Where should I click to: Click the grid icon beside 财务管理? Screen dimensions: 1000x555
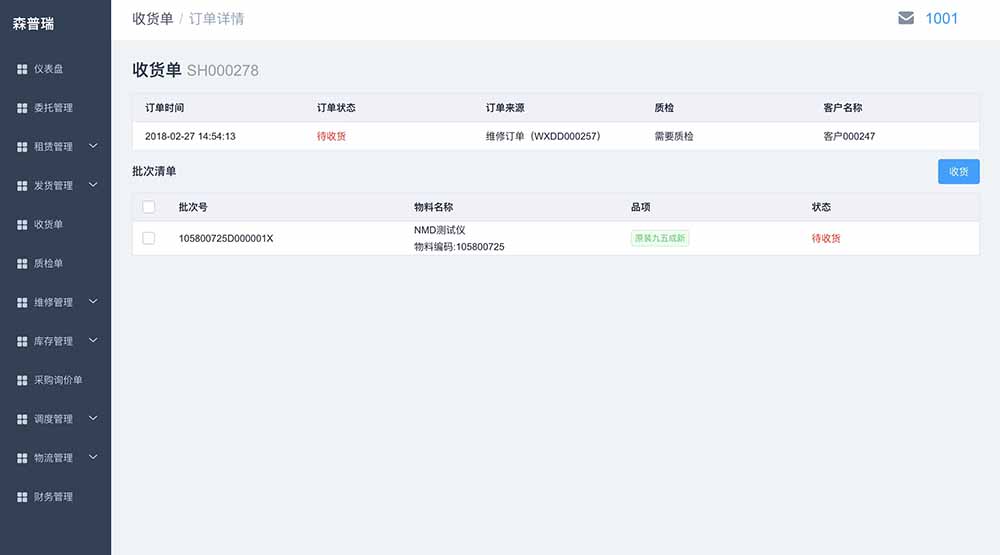22,497
